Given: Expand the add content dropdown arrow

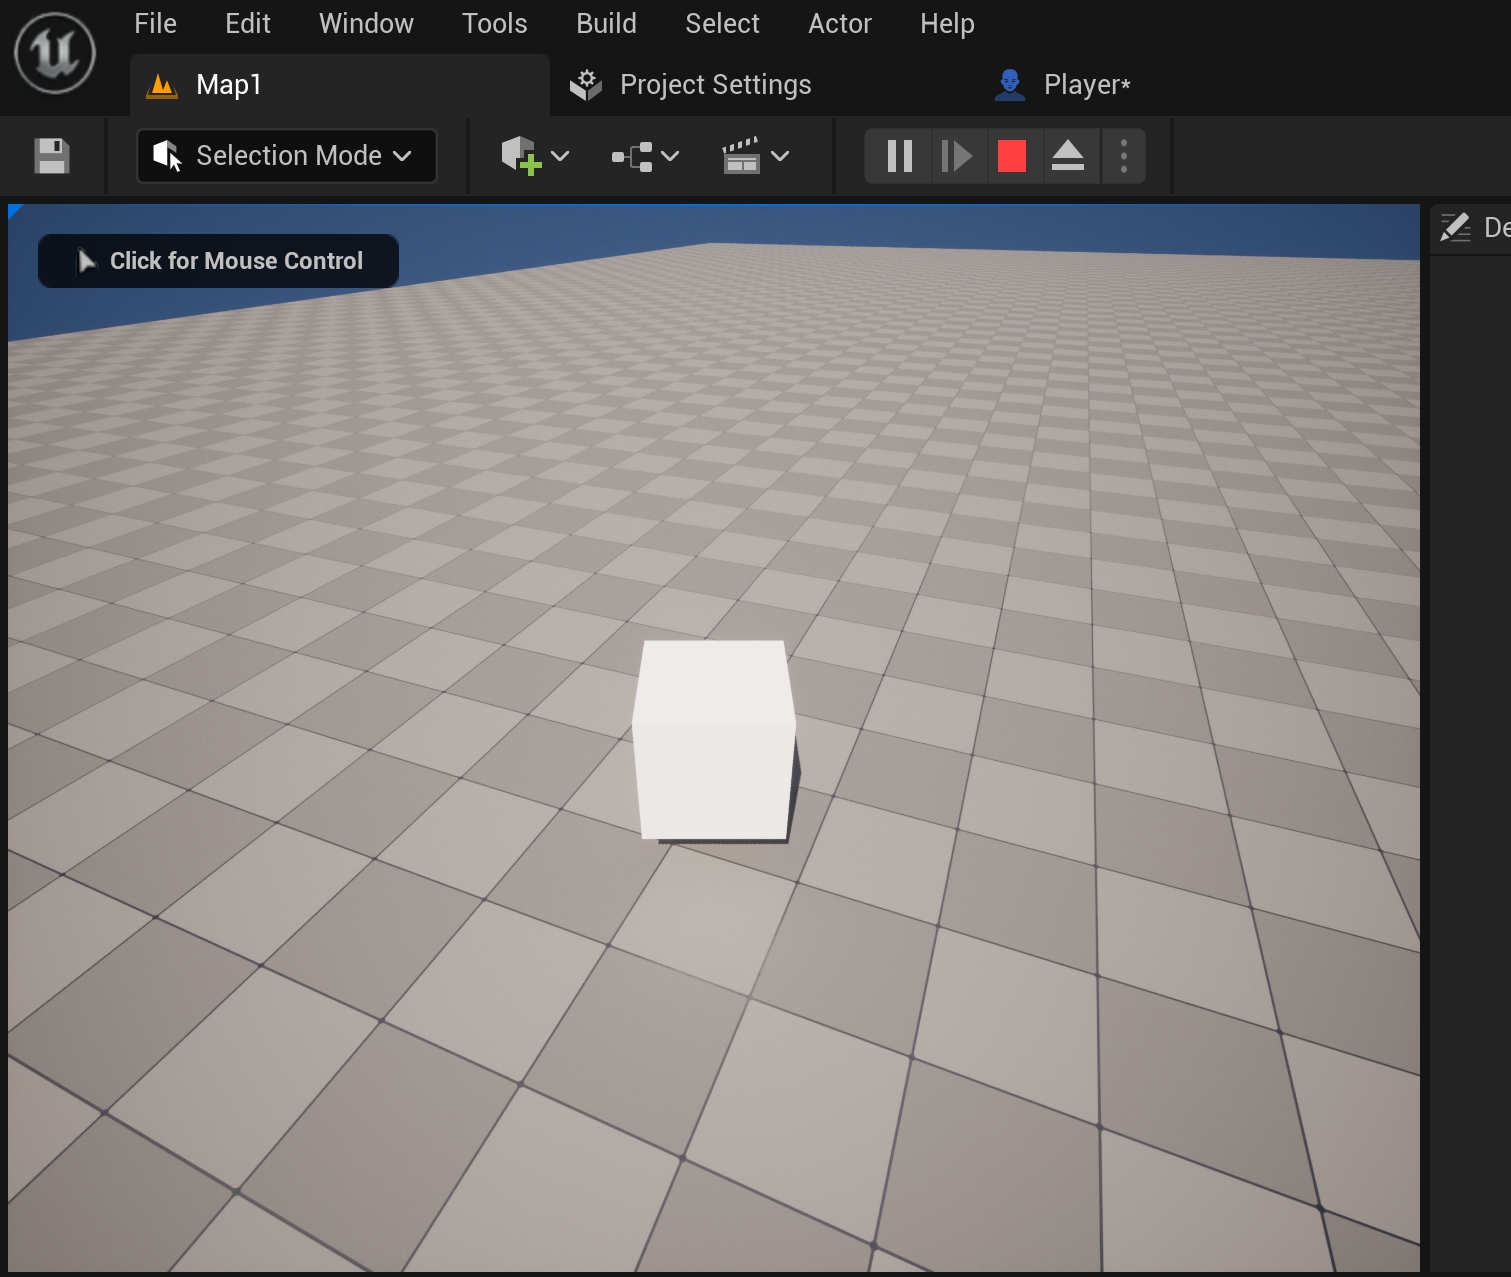Looking at the screenshot, I should tap(560, 156).
